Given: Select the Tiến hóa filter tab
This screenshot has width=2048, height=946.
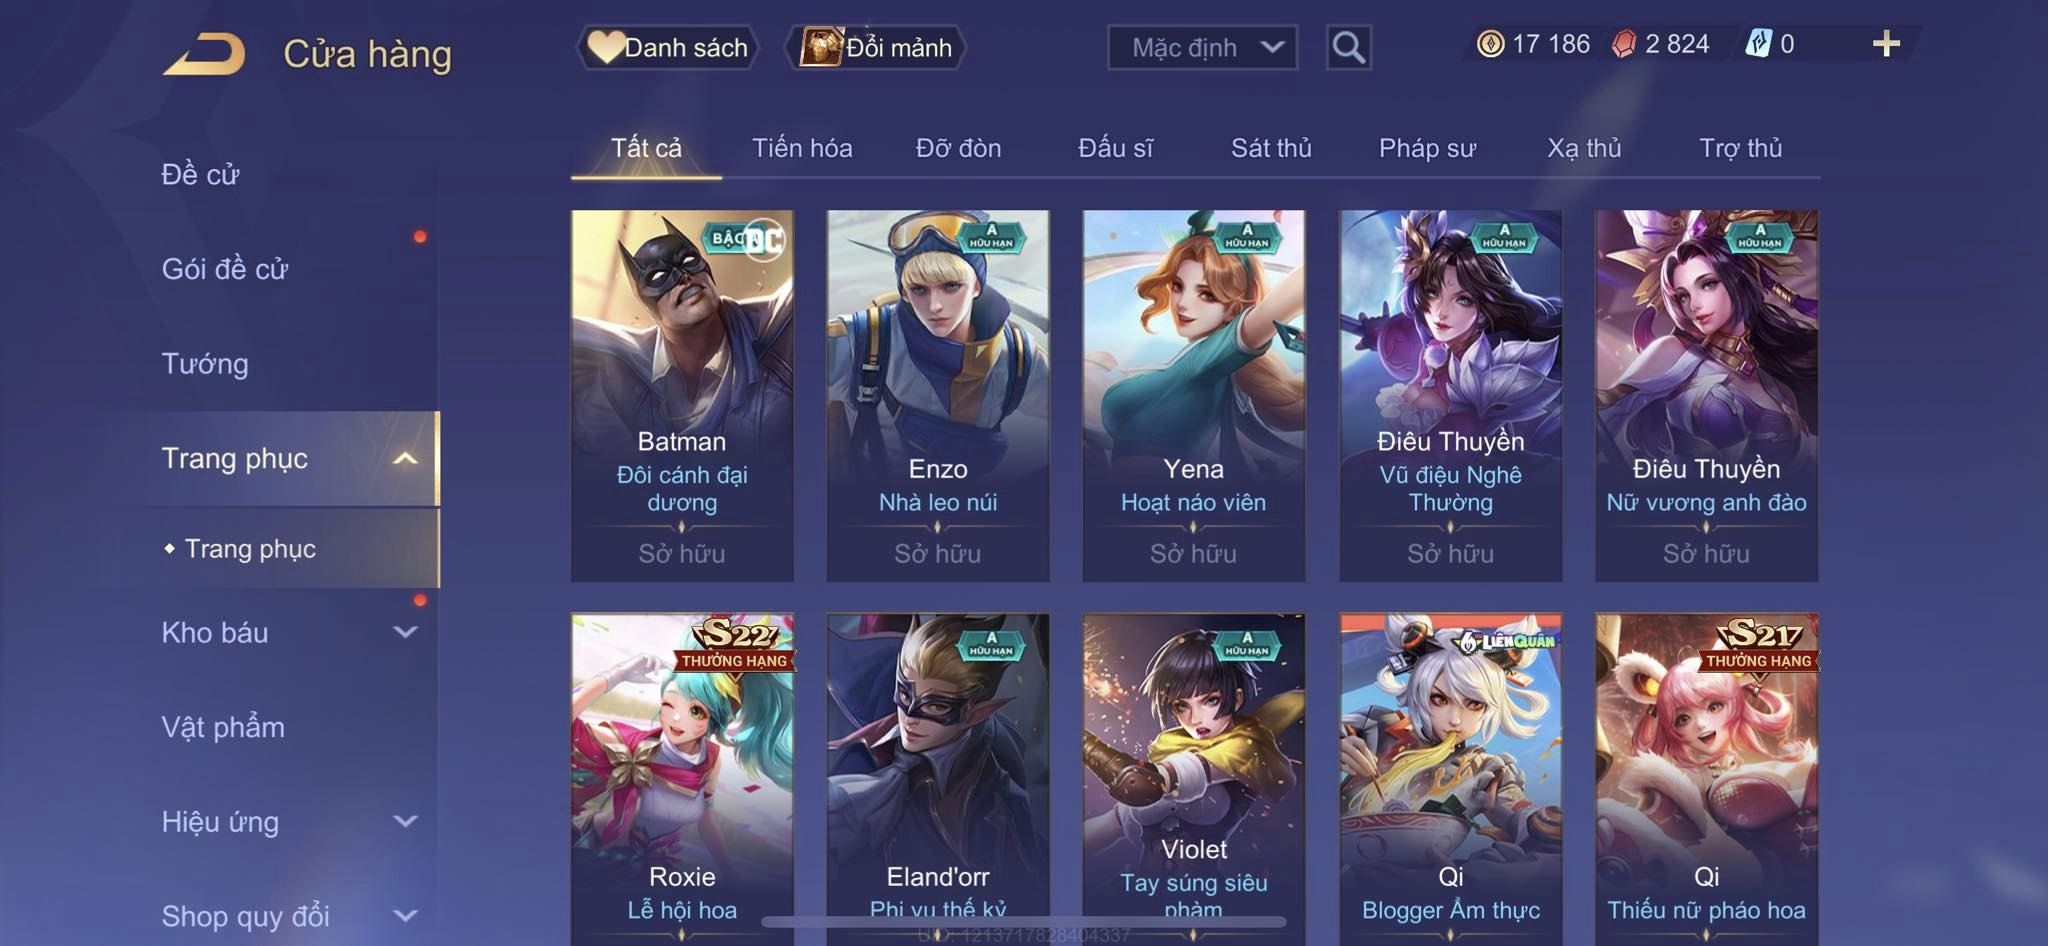Looking at the screenshot, I should (802, 148).
